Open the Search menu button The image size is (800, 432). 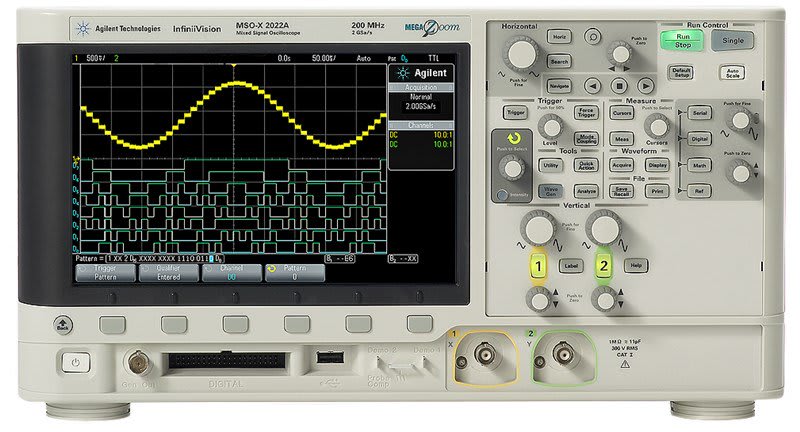click(x=559, y=62)
